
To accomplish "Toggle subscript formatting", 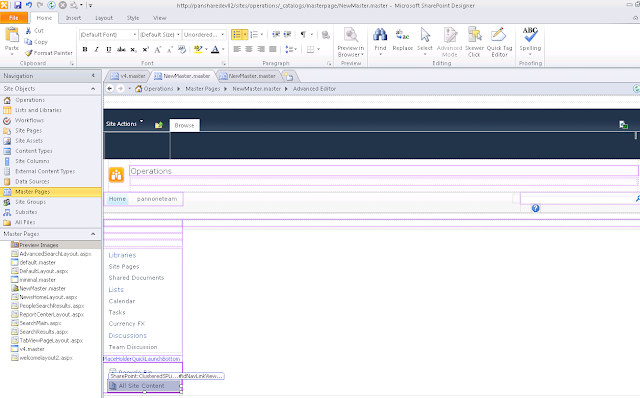I will coord(133,49).
